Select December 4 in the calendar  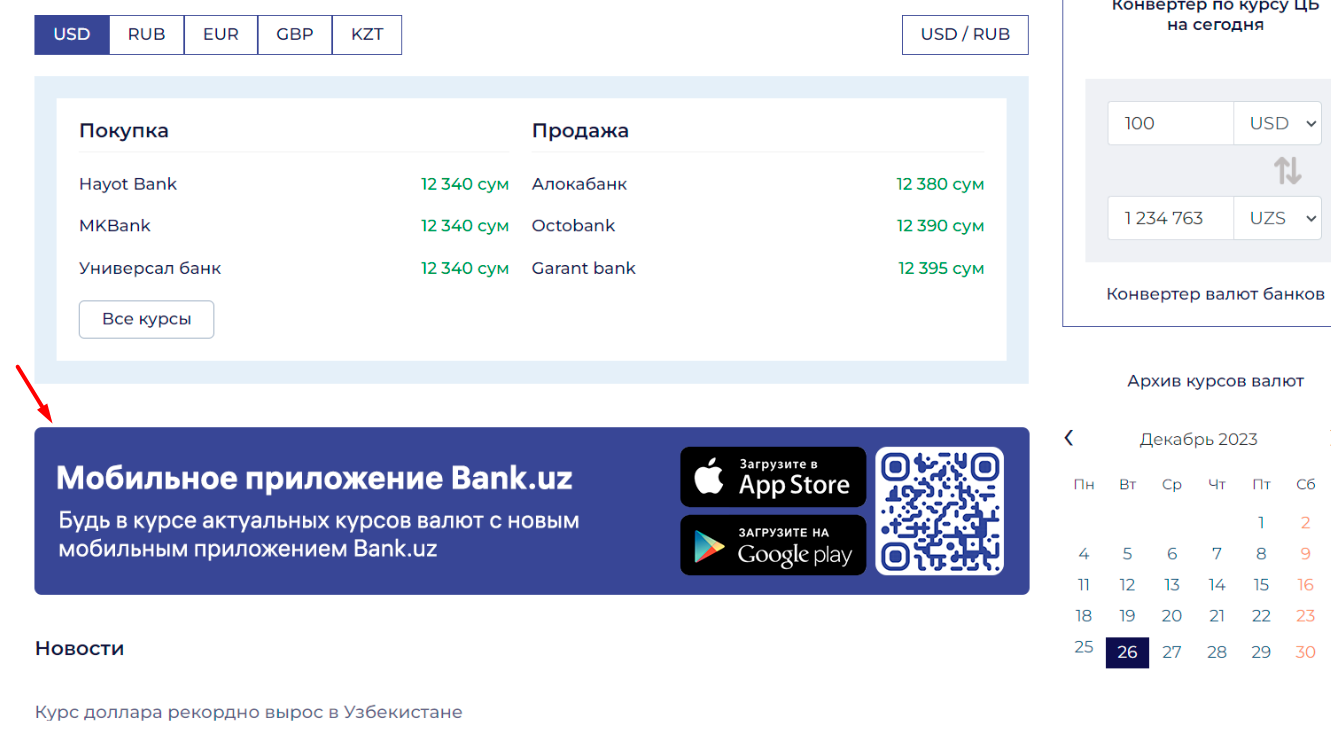tap(1084, 554)
